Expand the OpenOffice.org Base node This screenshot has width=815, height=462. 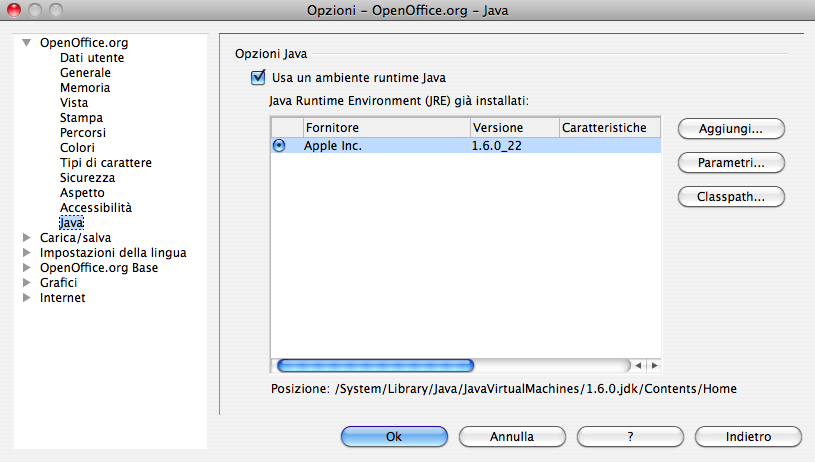point(26,268)
